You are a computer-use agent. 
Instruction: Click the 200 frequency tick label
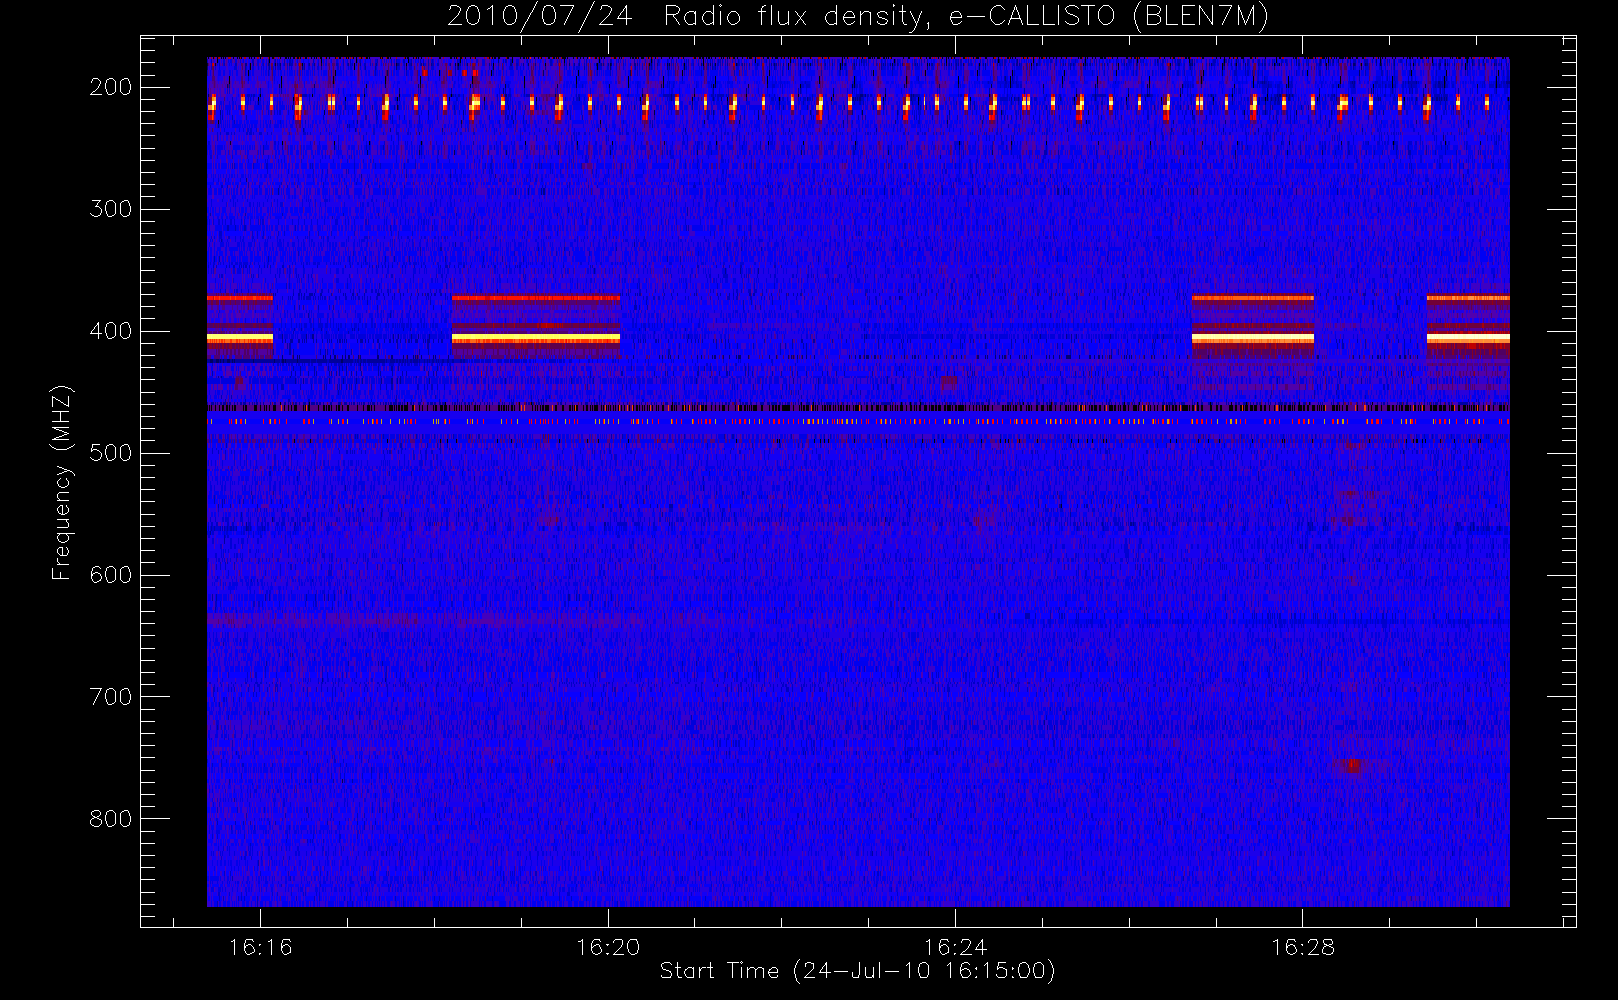tap(111, 87)
